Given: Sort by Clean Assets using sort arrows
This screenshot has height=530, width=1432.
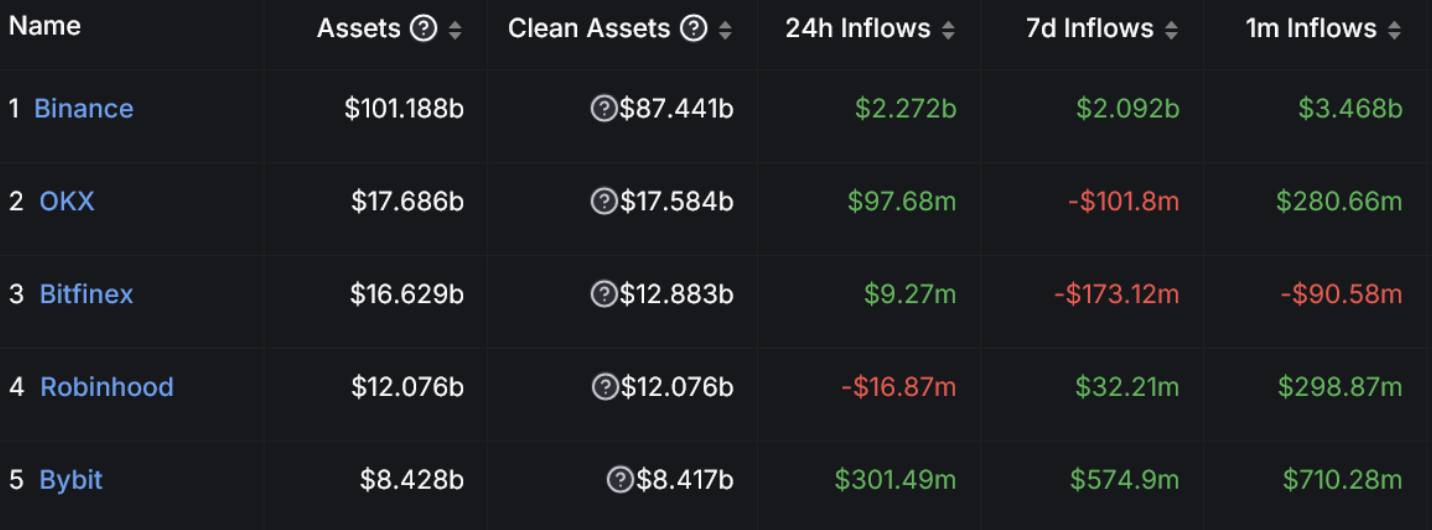Looking at the screenshot, I should [725, 30].
